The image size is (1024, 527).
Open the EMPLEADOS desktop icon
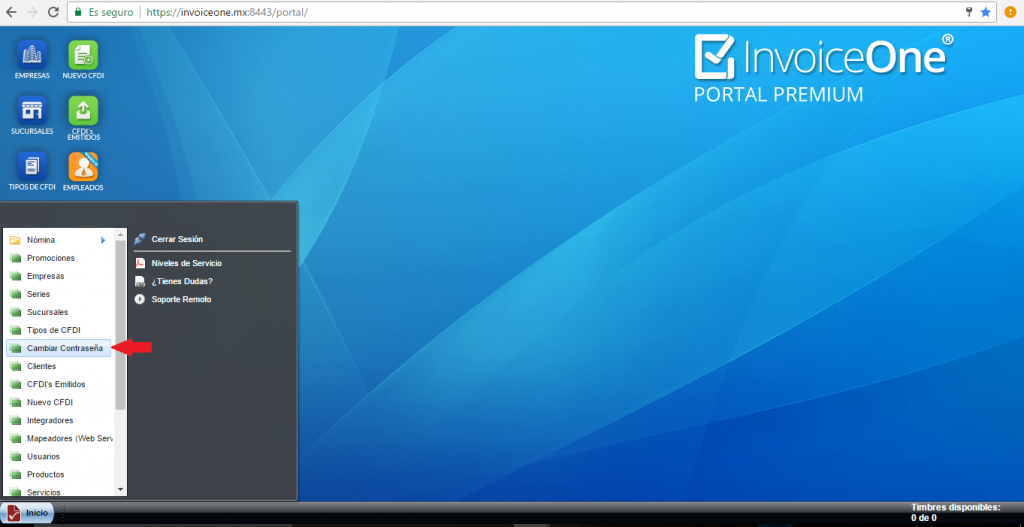click(83, 171)
